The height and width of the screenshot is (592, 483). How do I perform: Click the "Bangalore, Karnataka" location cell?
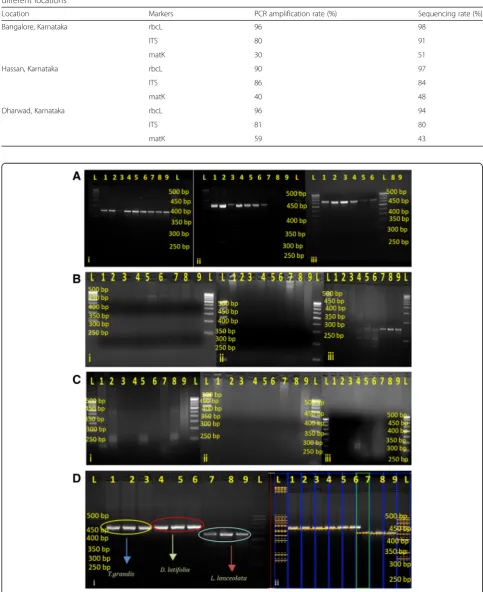[34, 27]
